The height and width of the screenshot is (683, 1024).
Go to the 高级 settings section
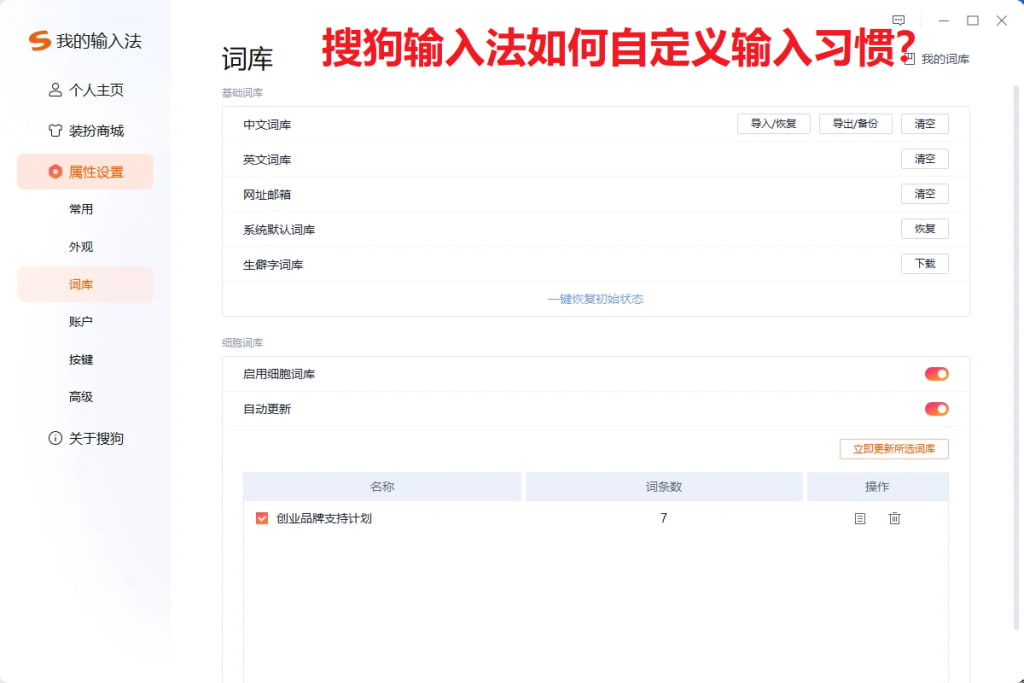pos(80,397)
